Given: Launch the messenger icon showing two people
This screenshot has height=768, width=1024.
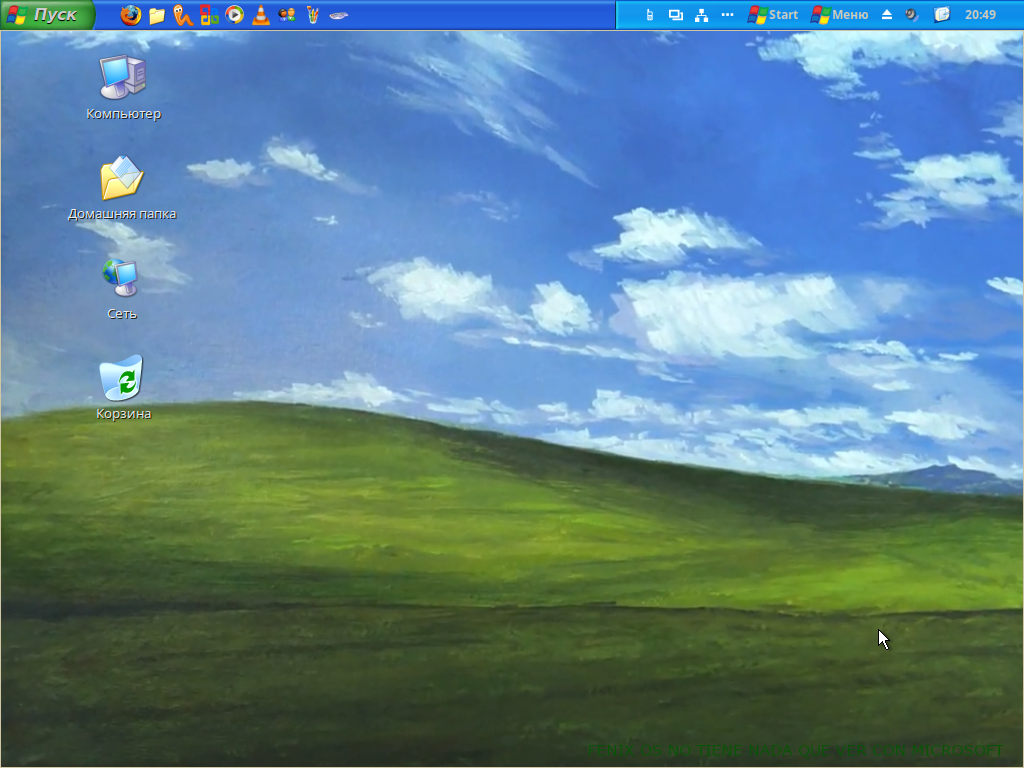Looking at the screenshot, I should click(287, 15).
